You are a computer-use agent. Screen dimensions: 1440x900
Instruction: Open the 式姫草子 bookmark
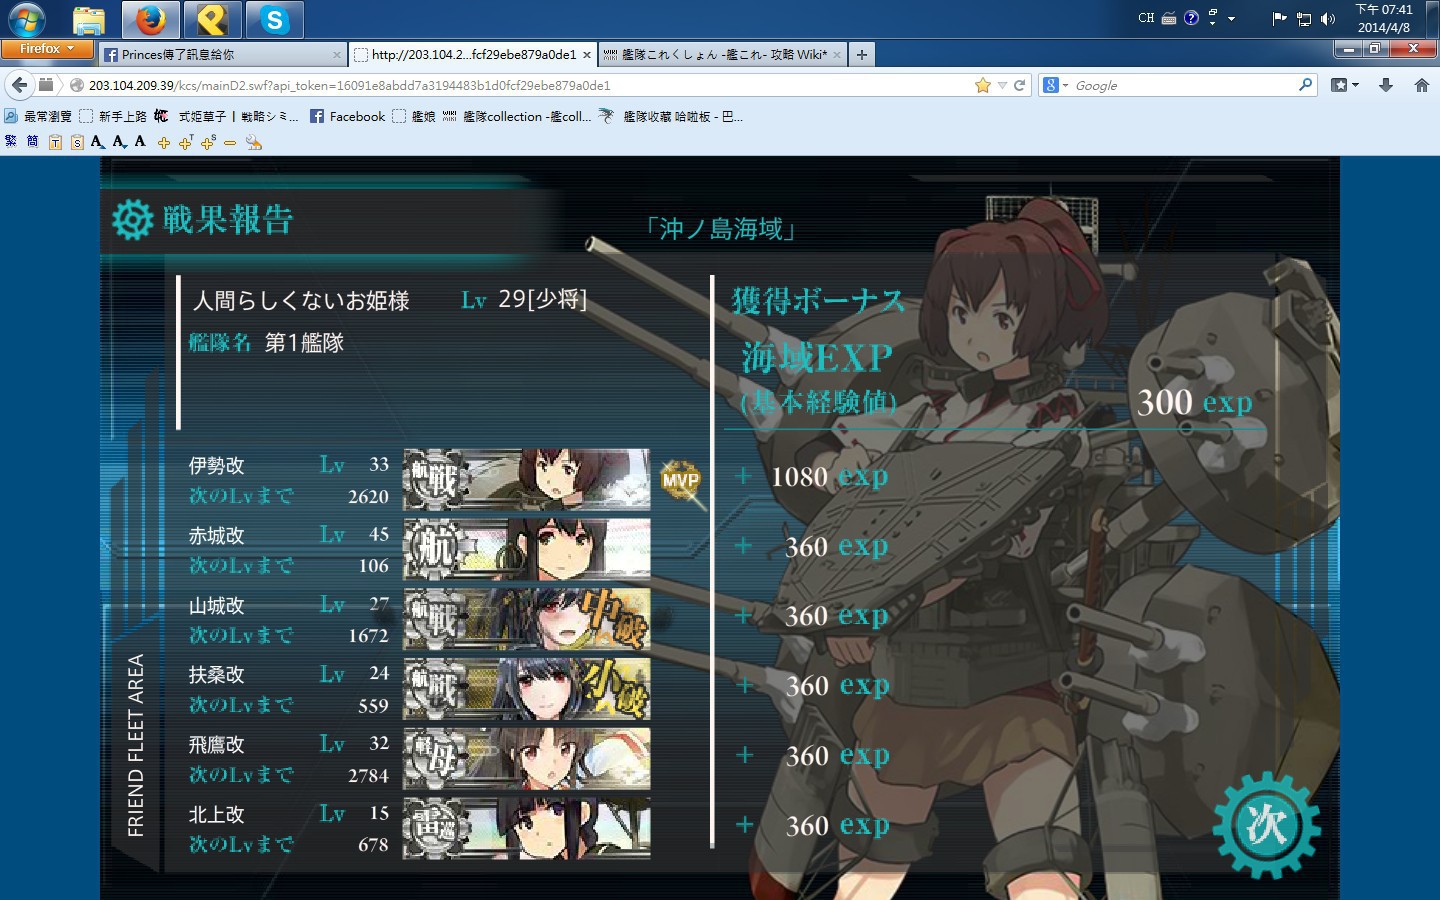227,117
